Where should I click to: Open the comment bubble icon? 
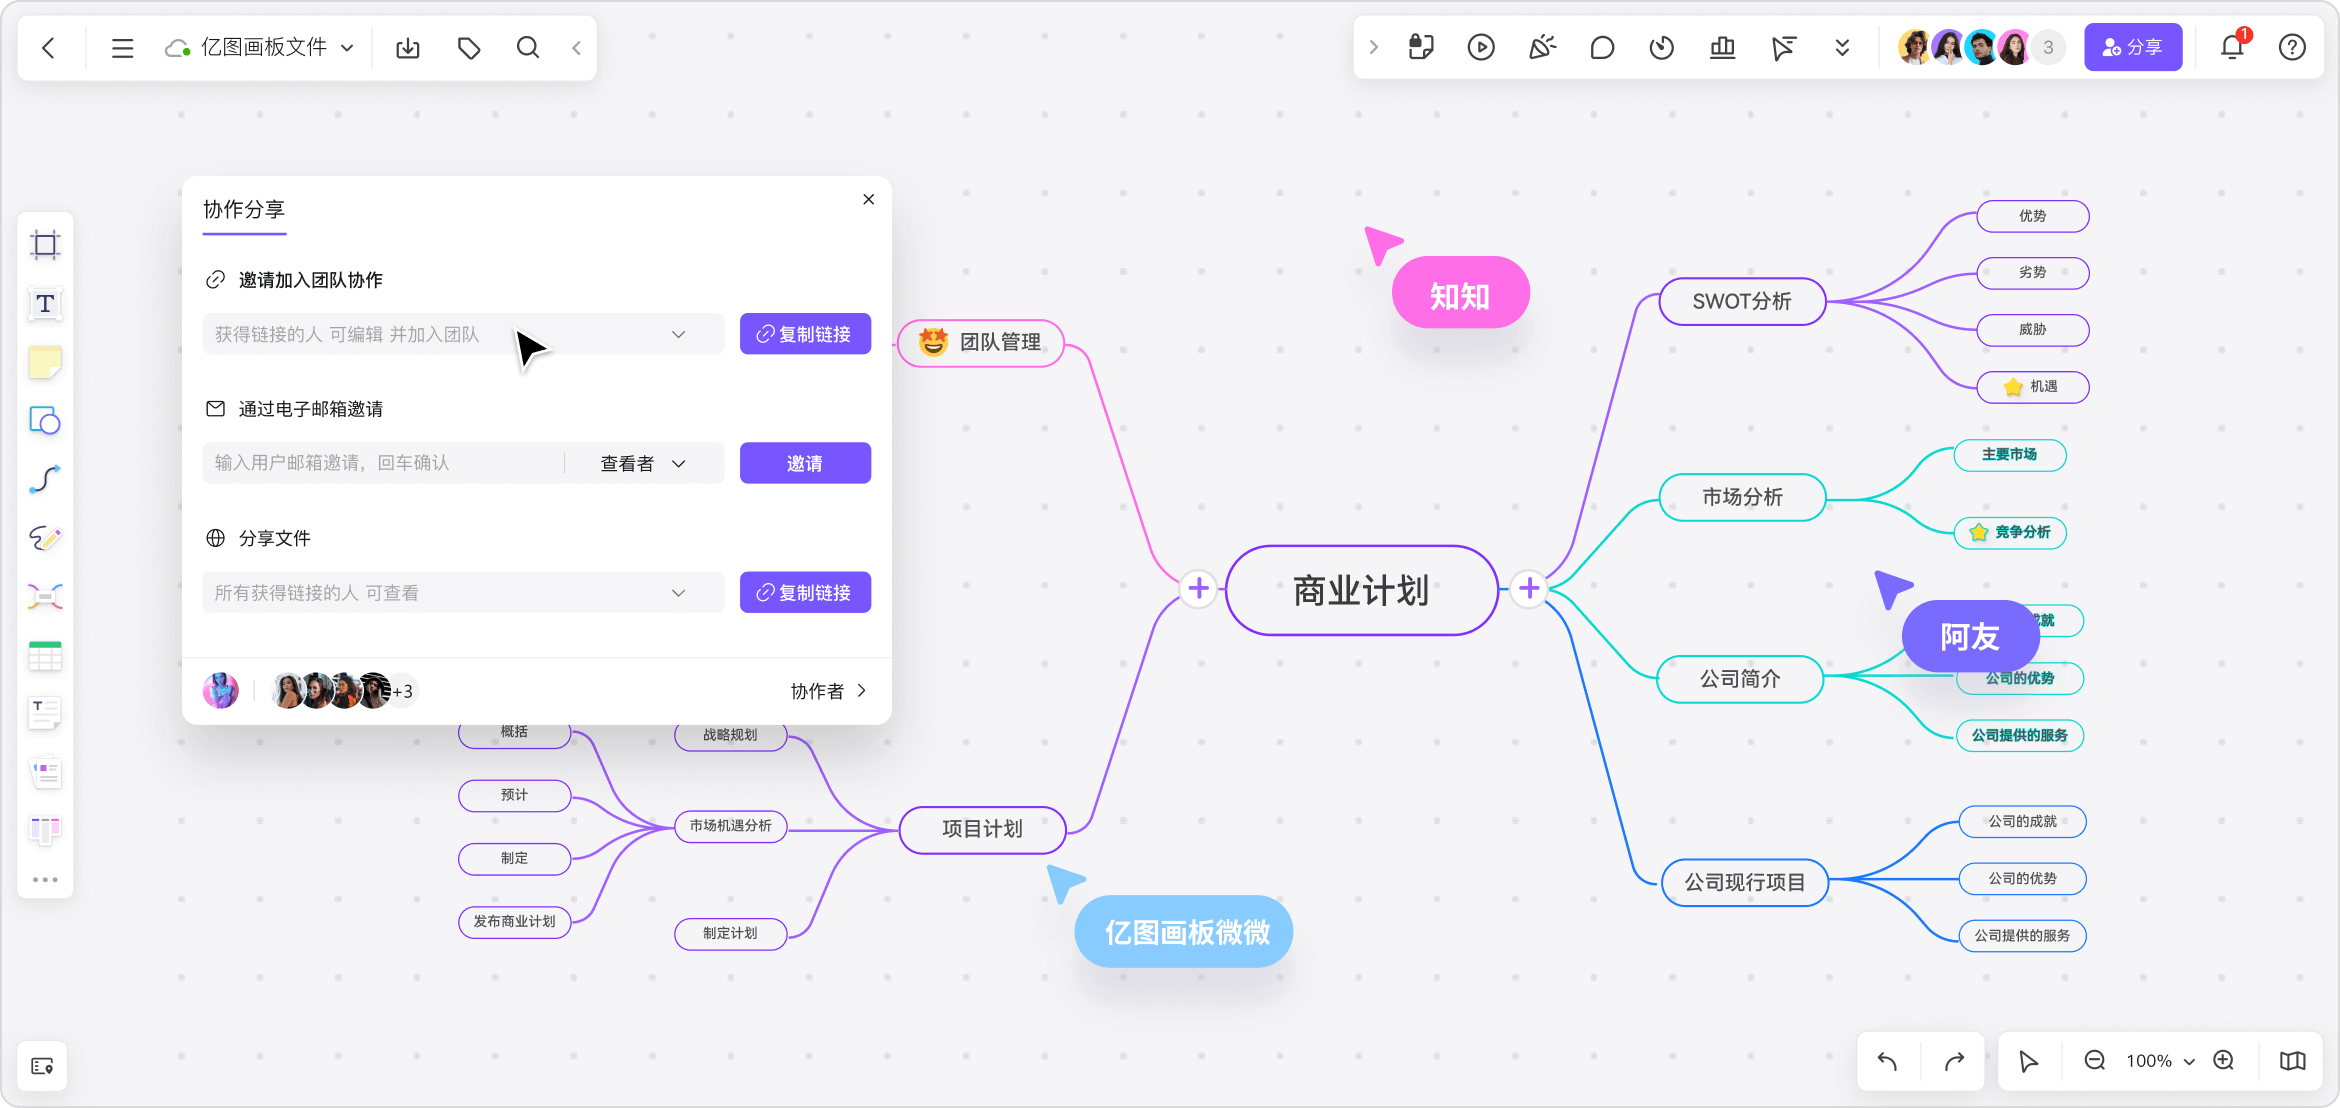1601,47
